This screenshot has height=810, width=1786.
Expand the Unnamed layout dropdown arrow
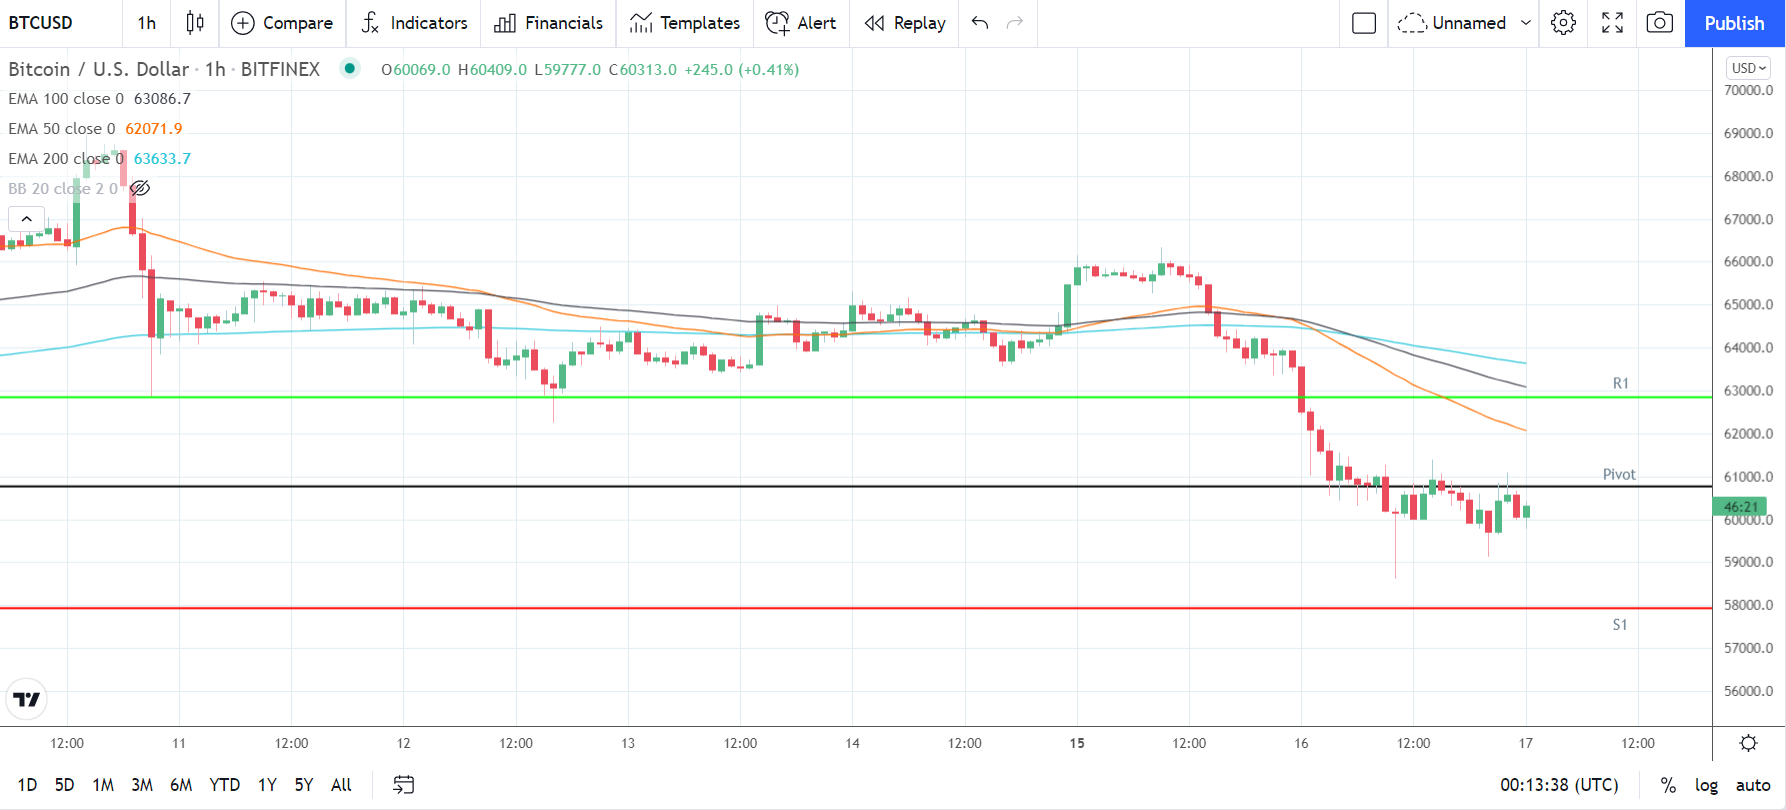pyautogui.click(x=1526, y=23)
